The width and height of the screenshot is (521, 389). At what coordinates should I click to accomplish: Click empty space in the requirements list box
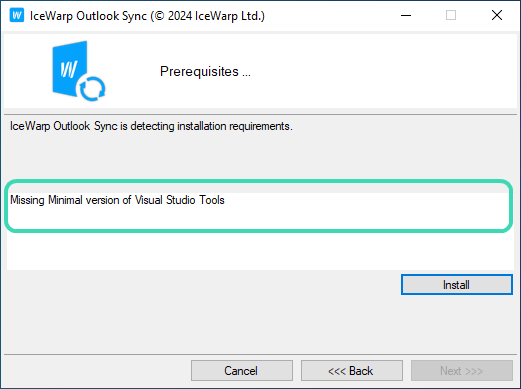tap(260, 250)
